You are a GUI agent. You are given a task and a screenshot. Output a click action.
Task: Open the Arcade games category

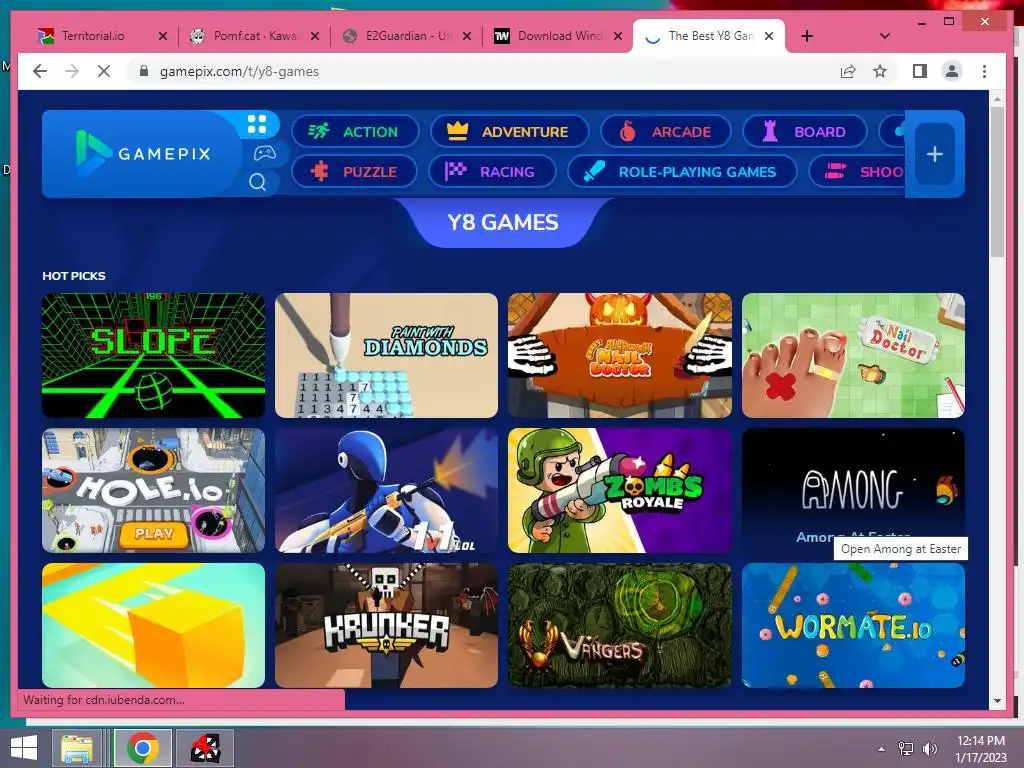(665, 131)
